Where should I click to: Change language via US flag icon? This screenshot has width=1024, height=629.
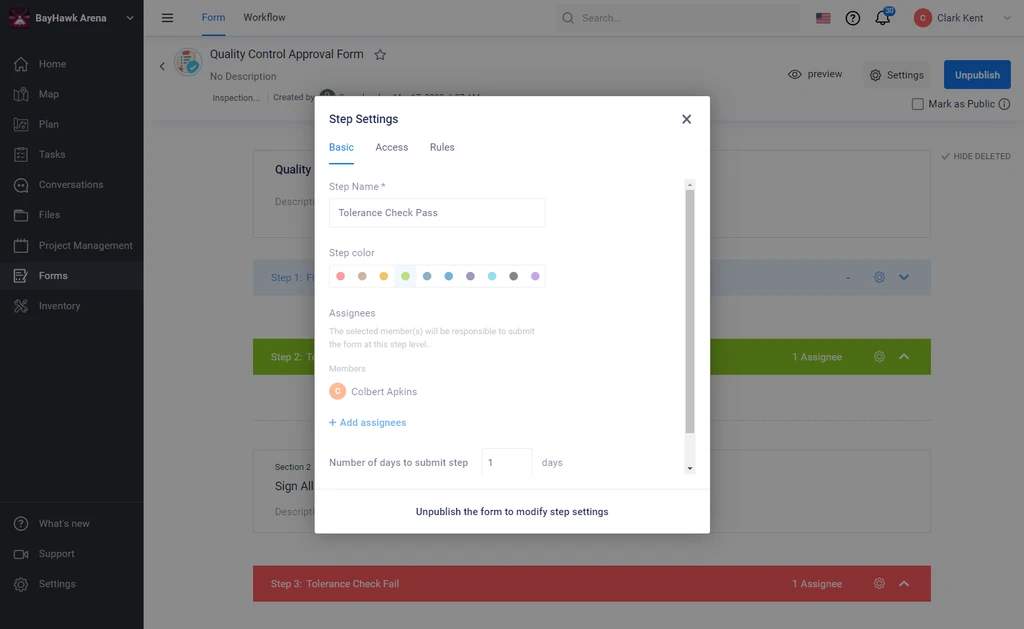coord(823,18)
